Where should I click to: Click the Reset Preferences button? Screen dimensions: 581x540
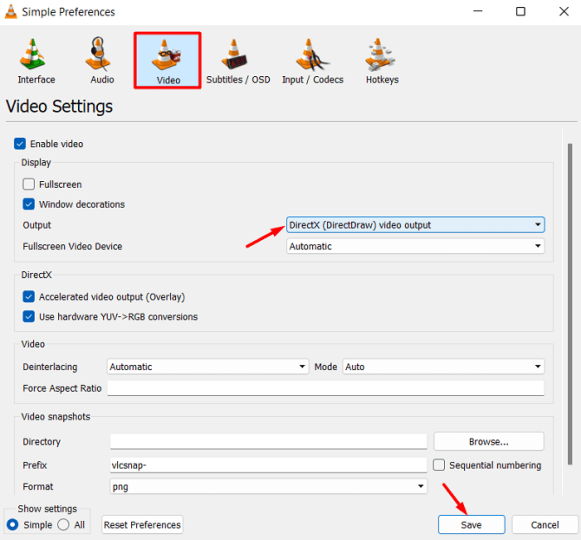(x=142, y=524)
